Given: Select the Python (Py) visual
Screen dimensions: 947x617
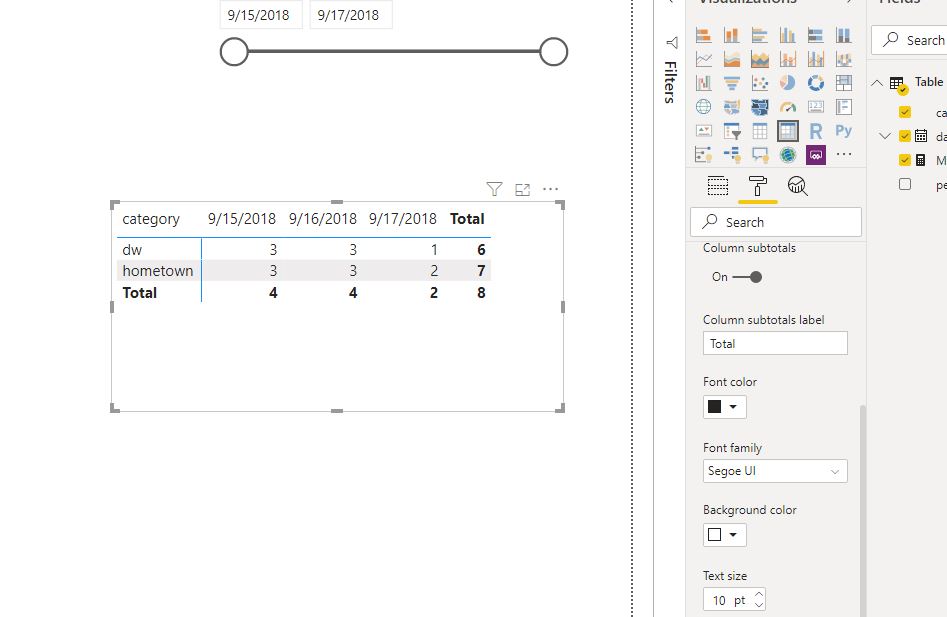Looking at the screenshot, I should [x=844, y=131].
